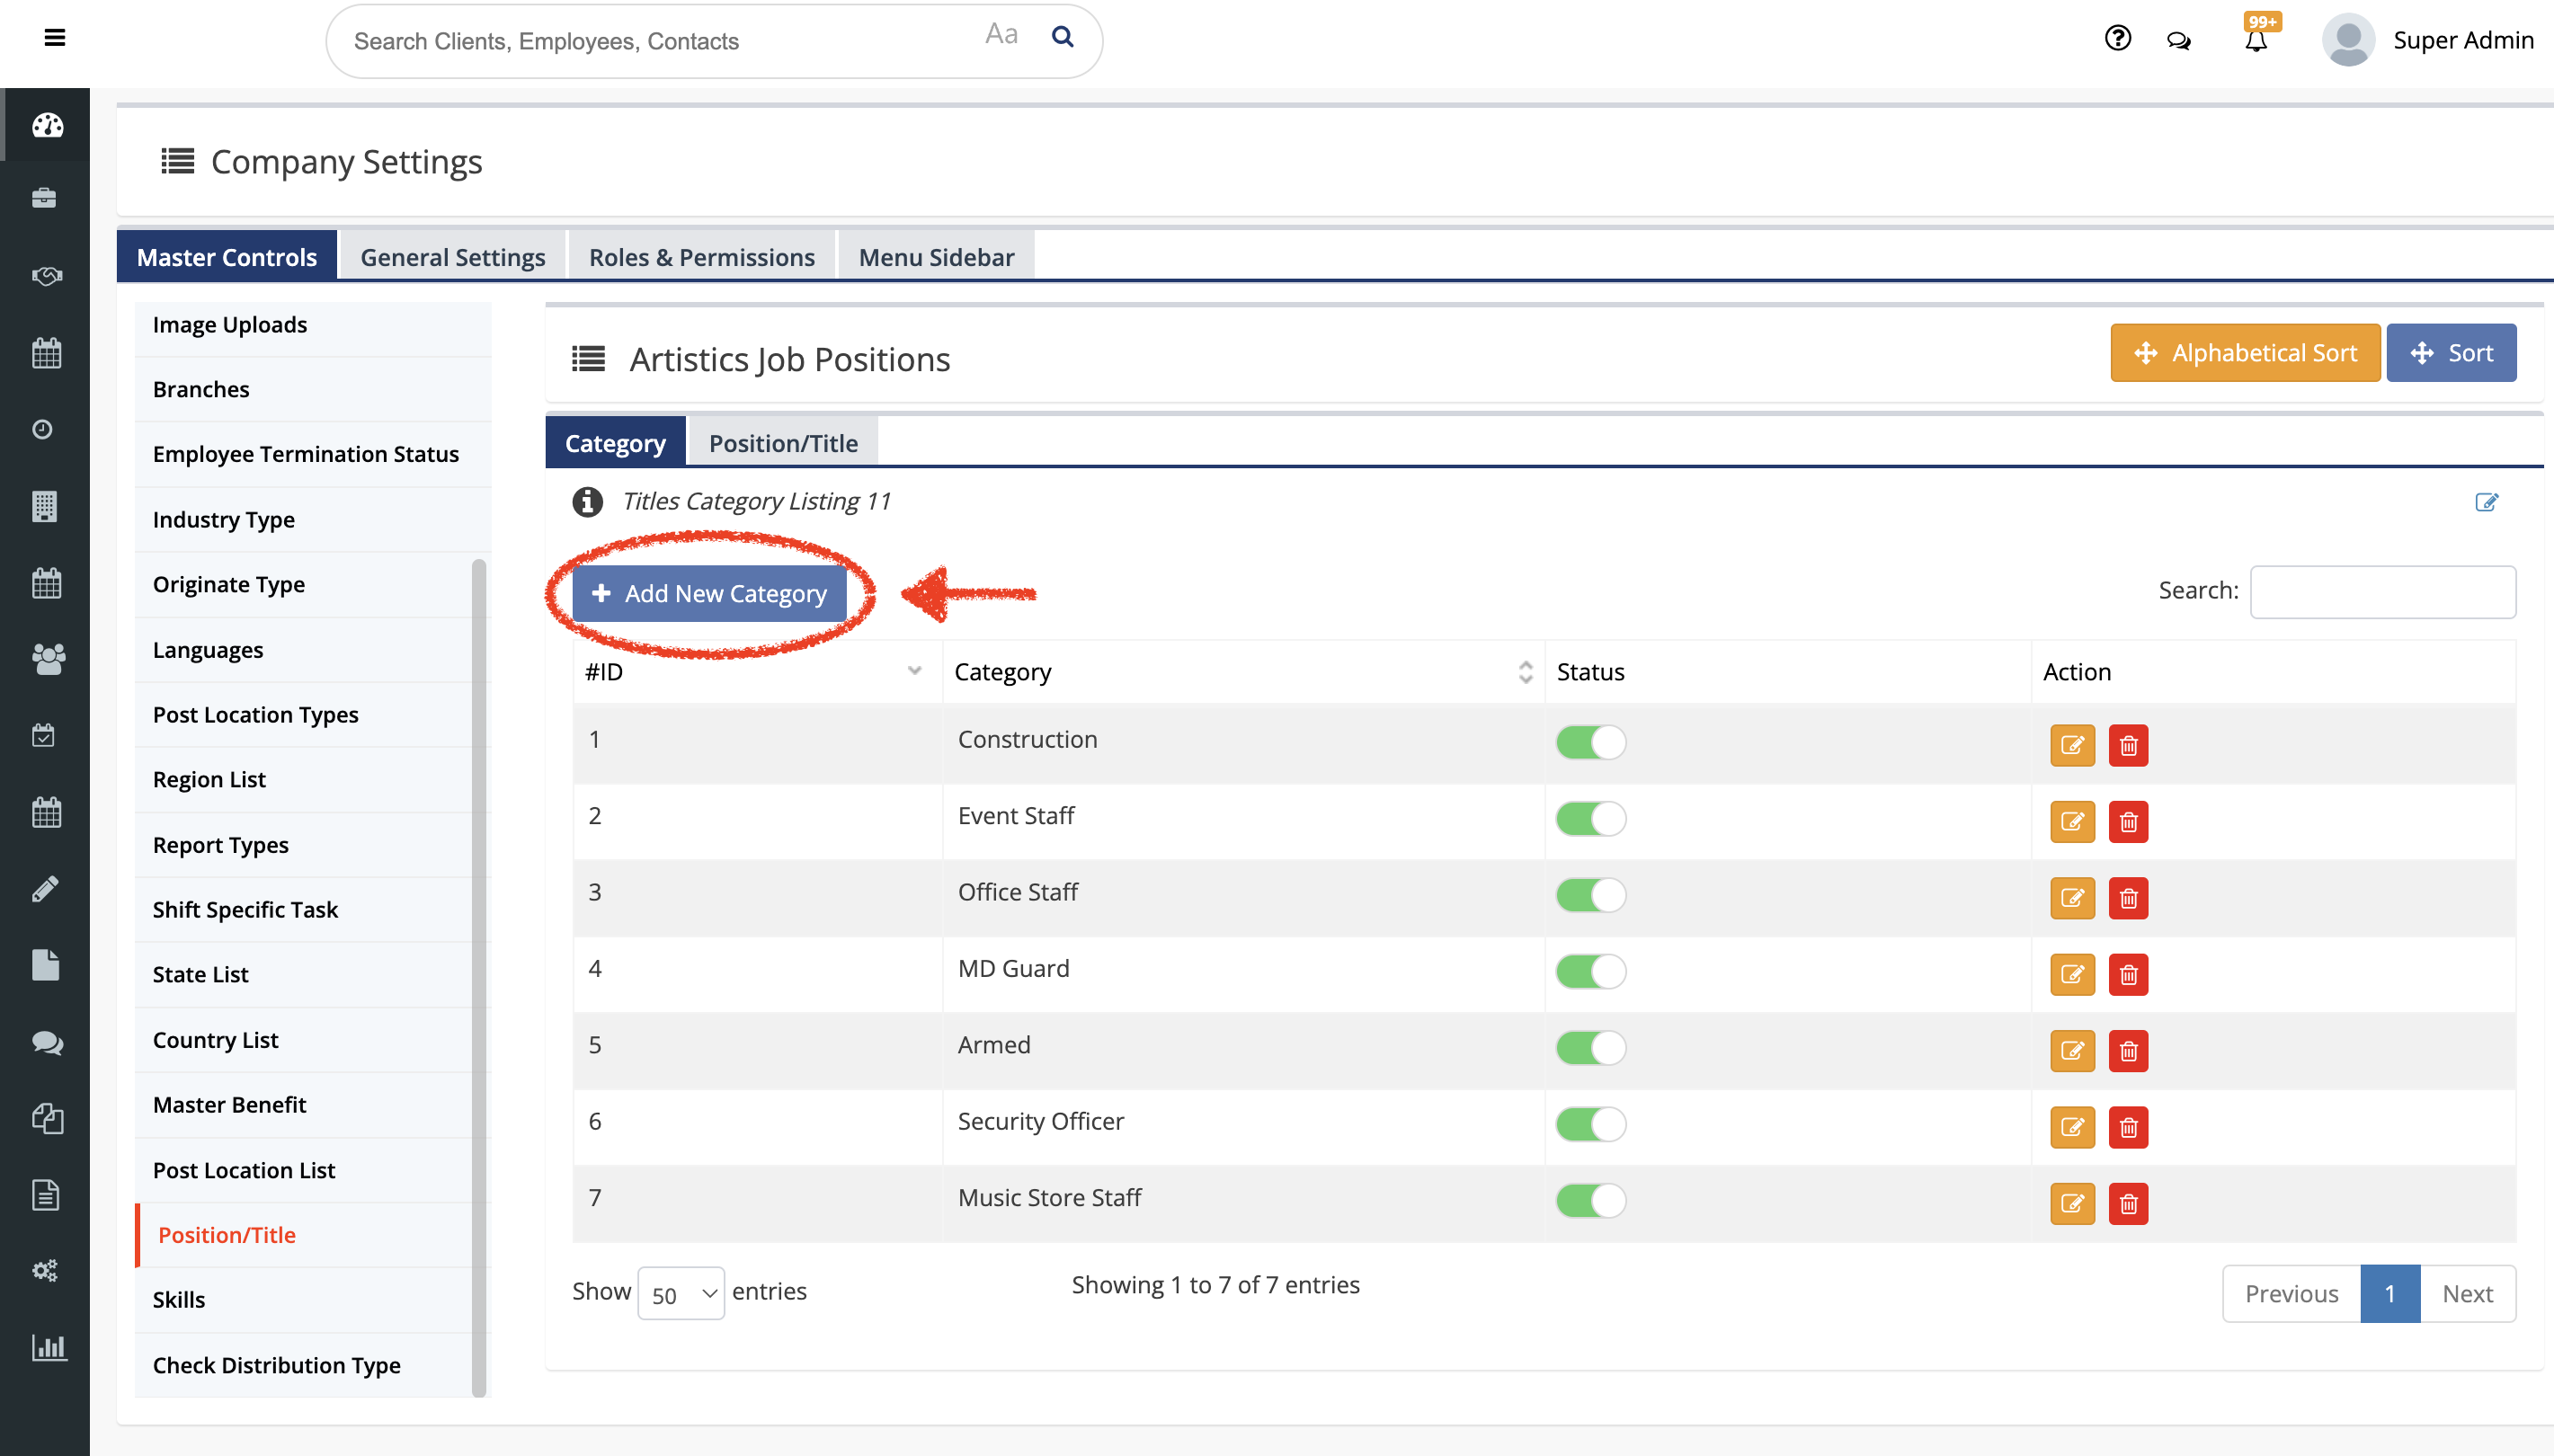The width and height of the screenshot is (2554, 1456).
Task: Edit the Construction category
Action: click(2072, 745)
